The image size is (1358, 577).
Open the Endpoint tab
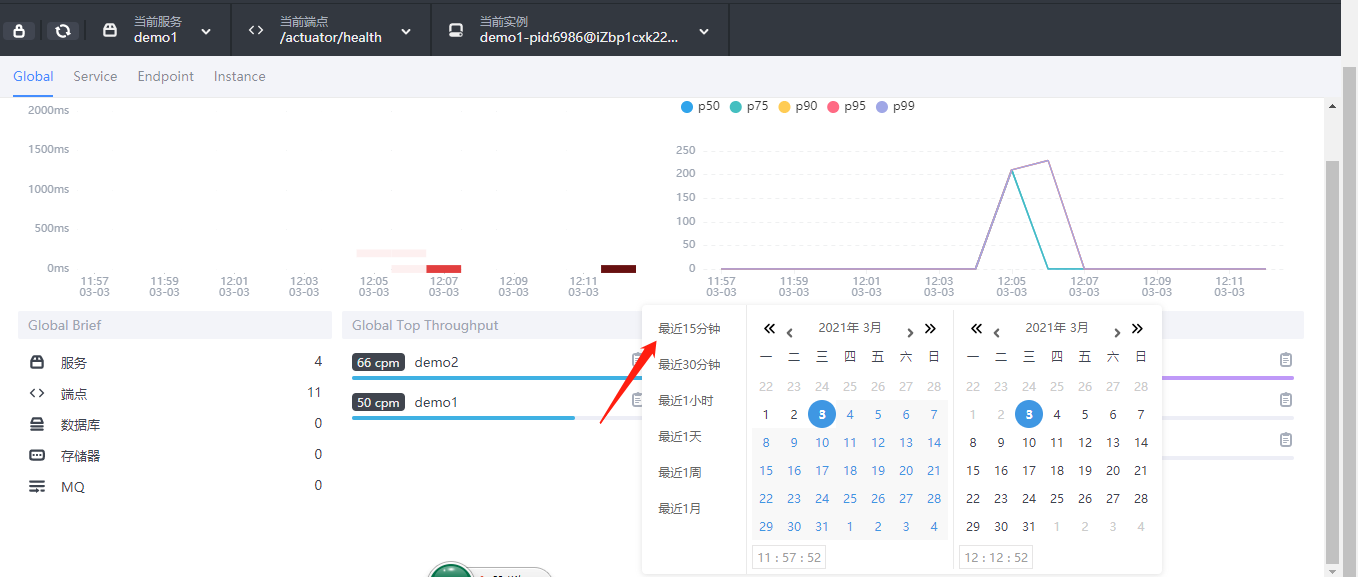tap(166, 76)
